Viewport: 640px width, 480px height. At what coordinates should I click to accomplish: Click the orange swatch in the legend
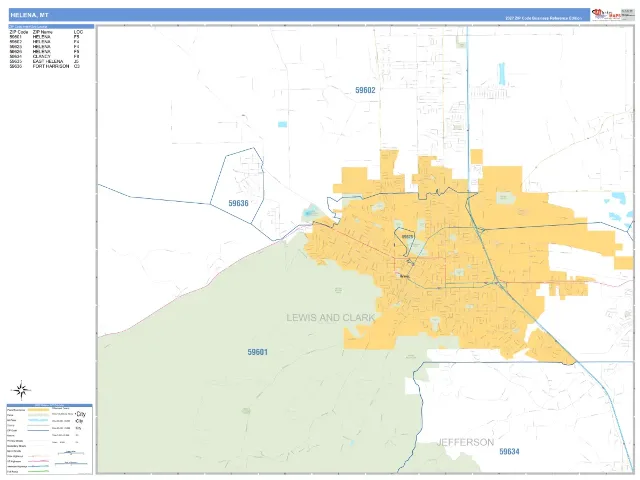click(x=38, y=410)
